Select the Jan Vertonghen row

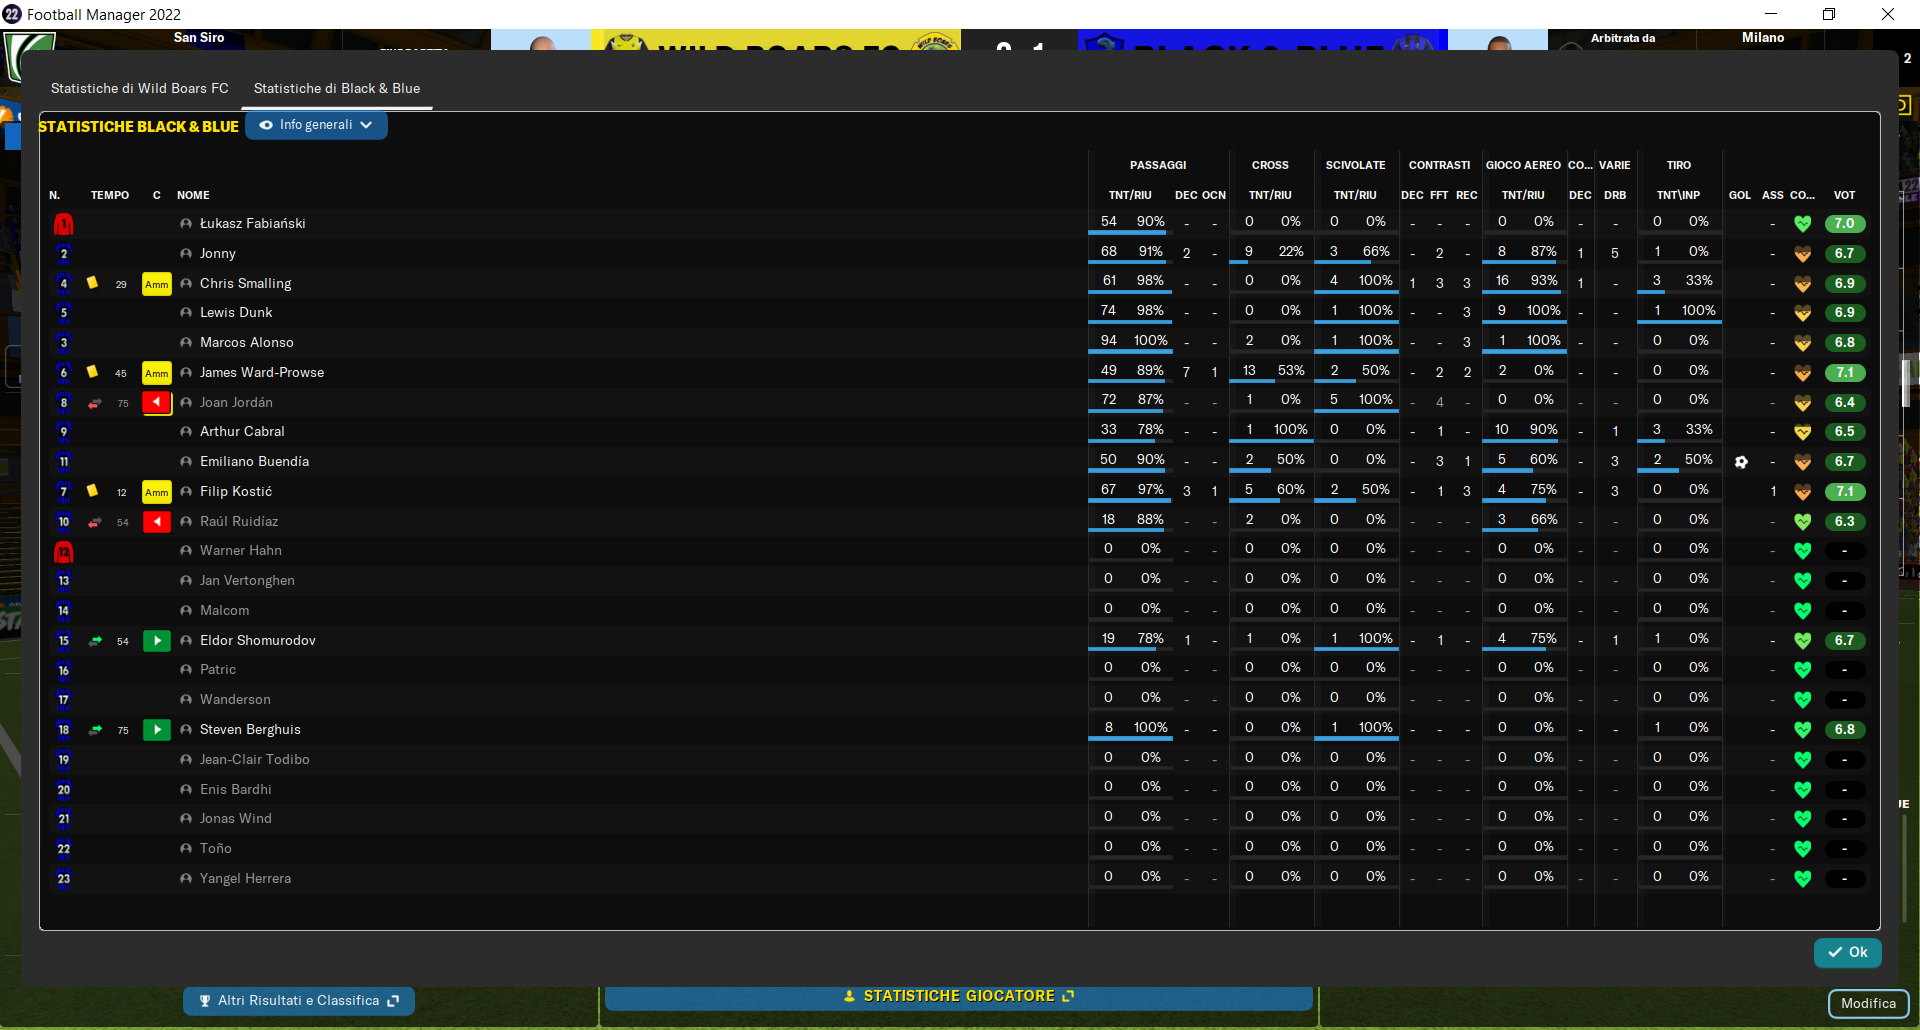point(960,581)
